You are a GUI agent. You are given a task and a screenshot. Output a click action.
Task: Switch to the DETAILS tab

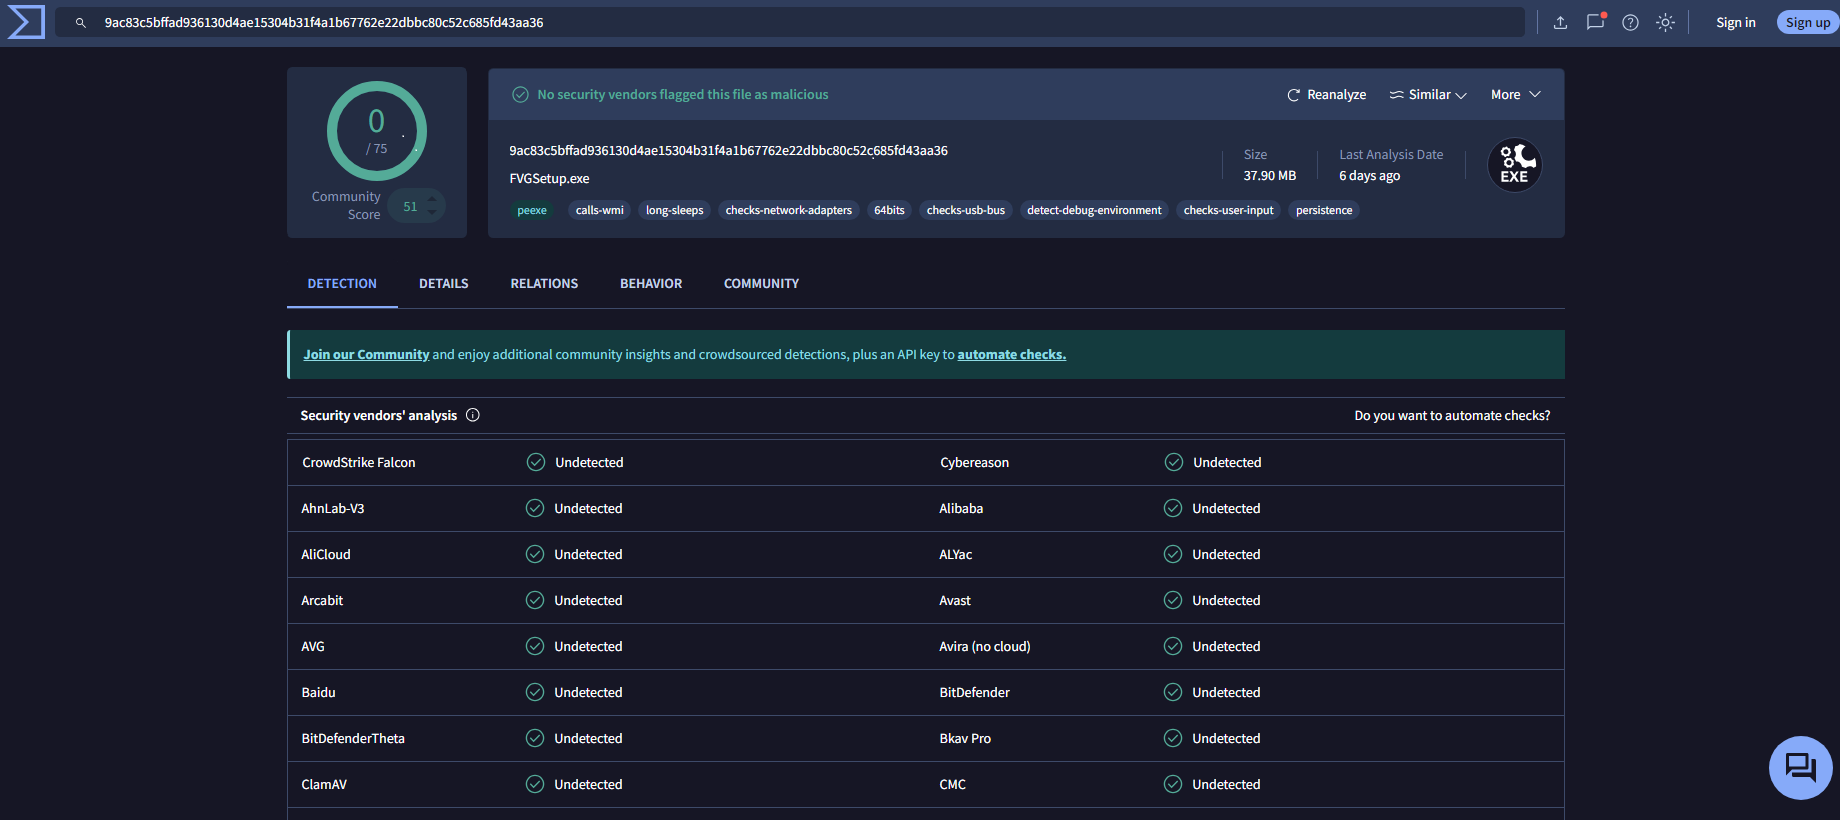(x=444, y=284)
